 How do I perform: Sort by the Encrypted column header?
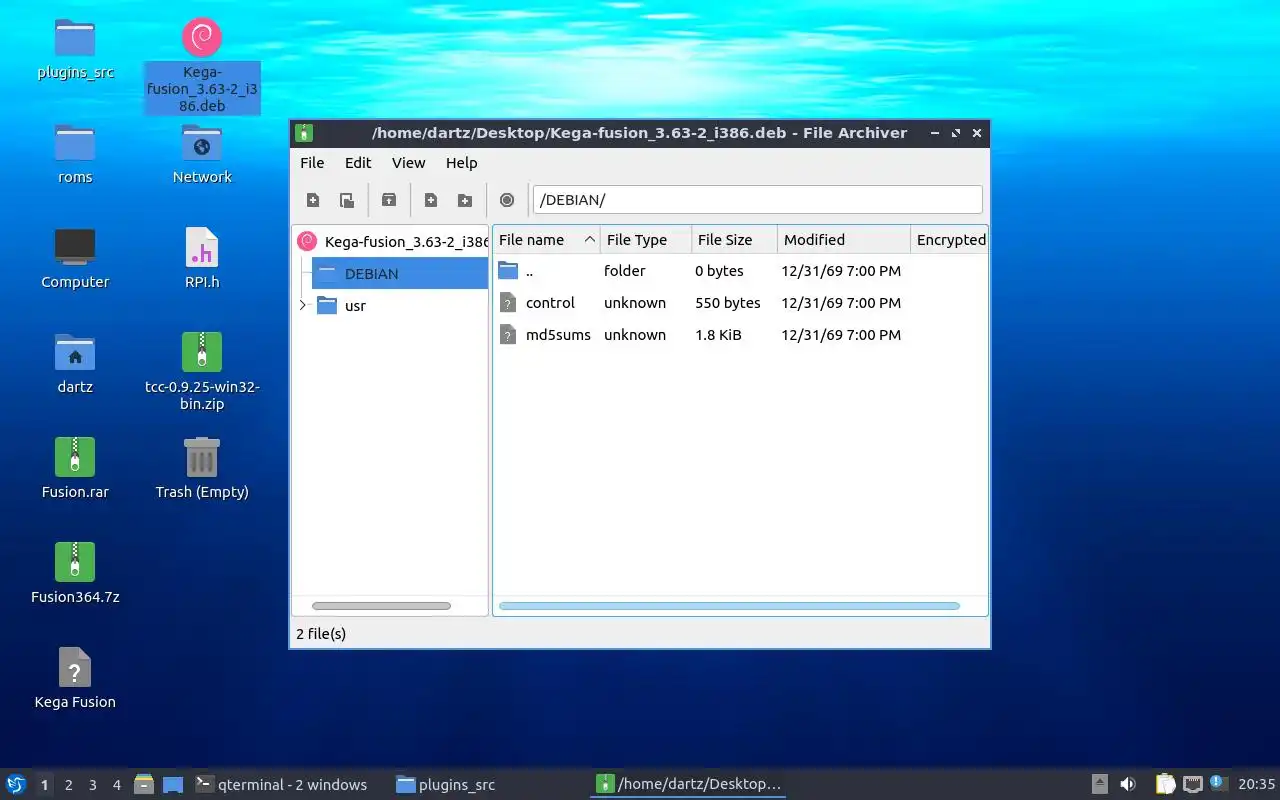click(x=950, y=240)
